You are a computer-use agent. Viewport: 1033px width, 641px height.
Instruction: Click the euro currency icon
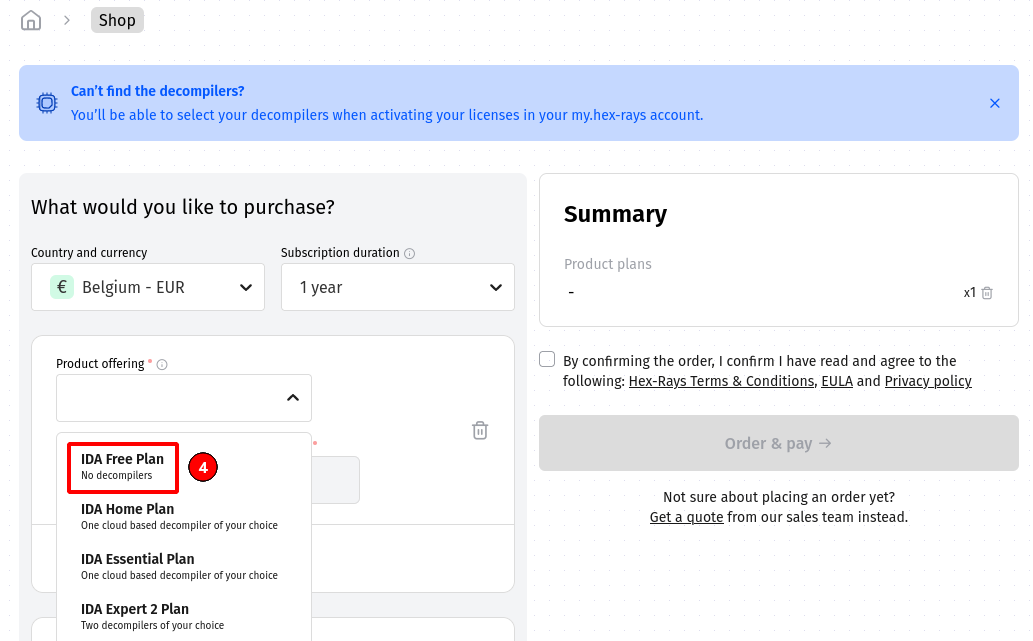pyautogui.click(x=62, y=287)
